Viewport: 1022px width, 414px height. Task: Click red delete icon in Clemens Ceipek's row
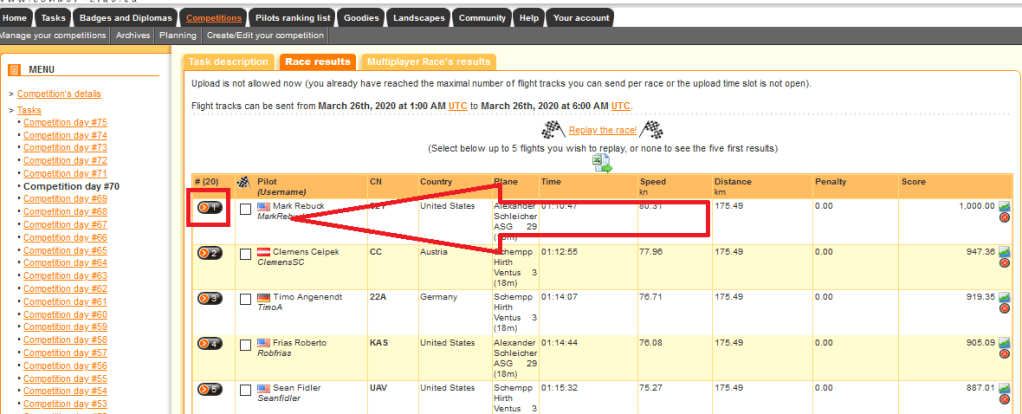tap(1004, 263)
